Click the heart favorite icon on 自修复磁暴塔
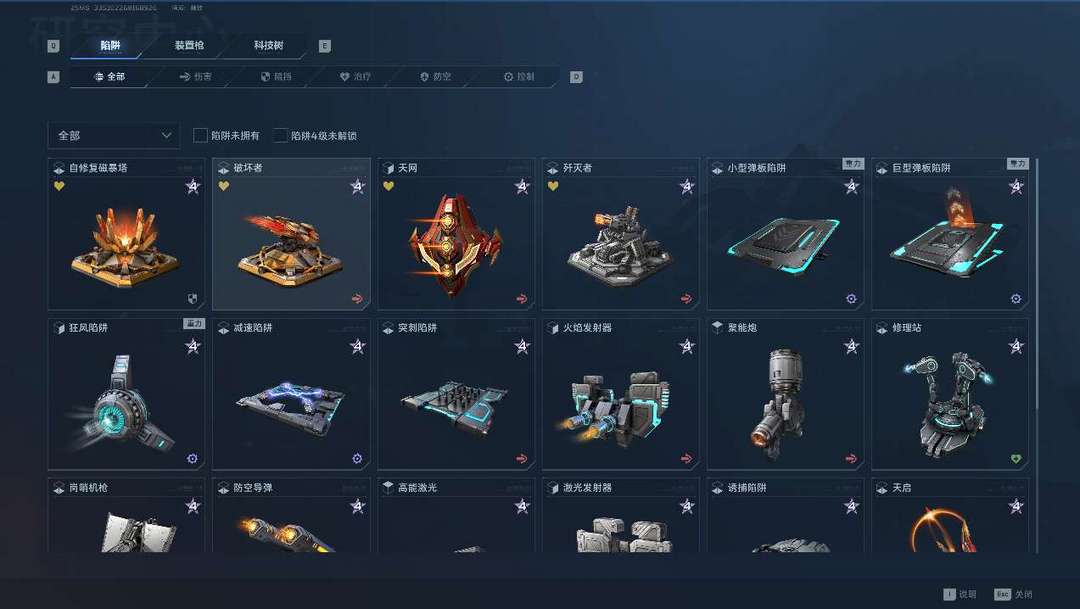The width and height of the screenshot is (1080, 609). (x=59, y=186)
